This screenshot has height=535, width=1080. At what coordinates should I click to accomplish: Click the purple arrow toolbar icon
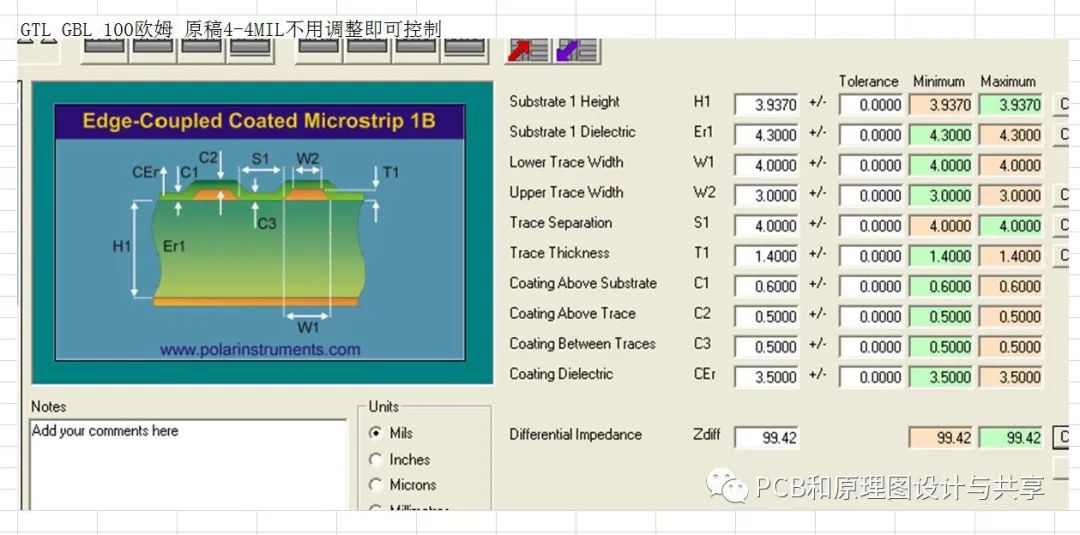coord(577,49)
